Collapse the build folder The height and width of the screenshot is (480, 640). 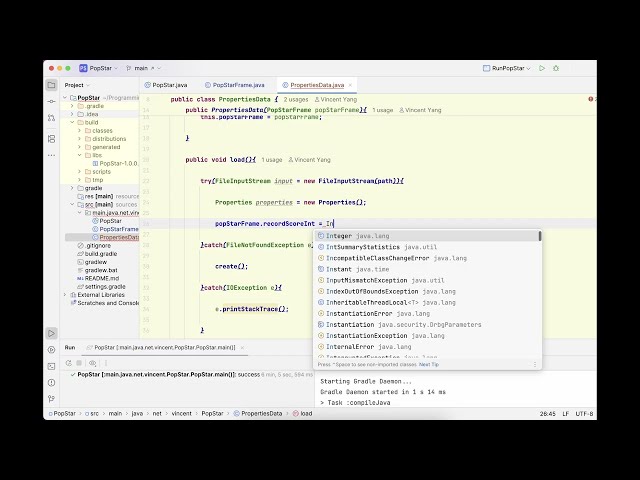click(x=72, y=122)
